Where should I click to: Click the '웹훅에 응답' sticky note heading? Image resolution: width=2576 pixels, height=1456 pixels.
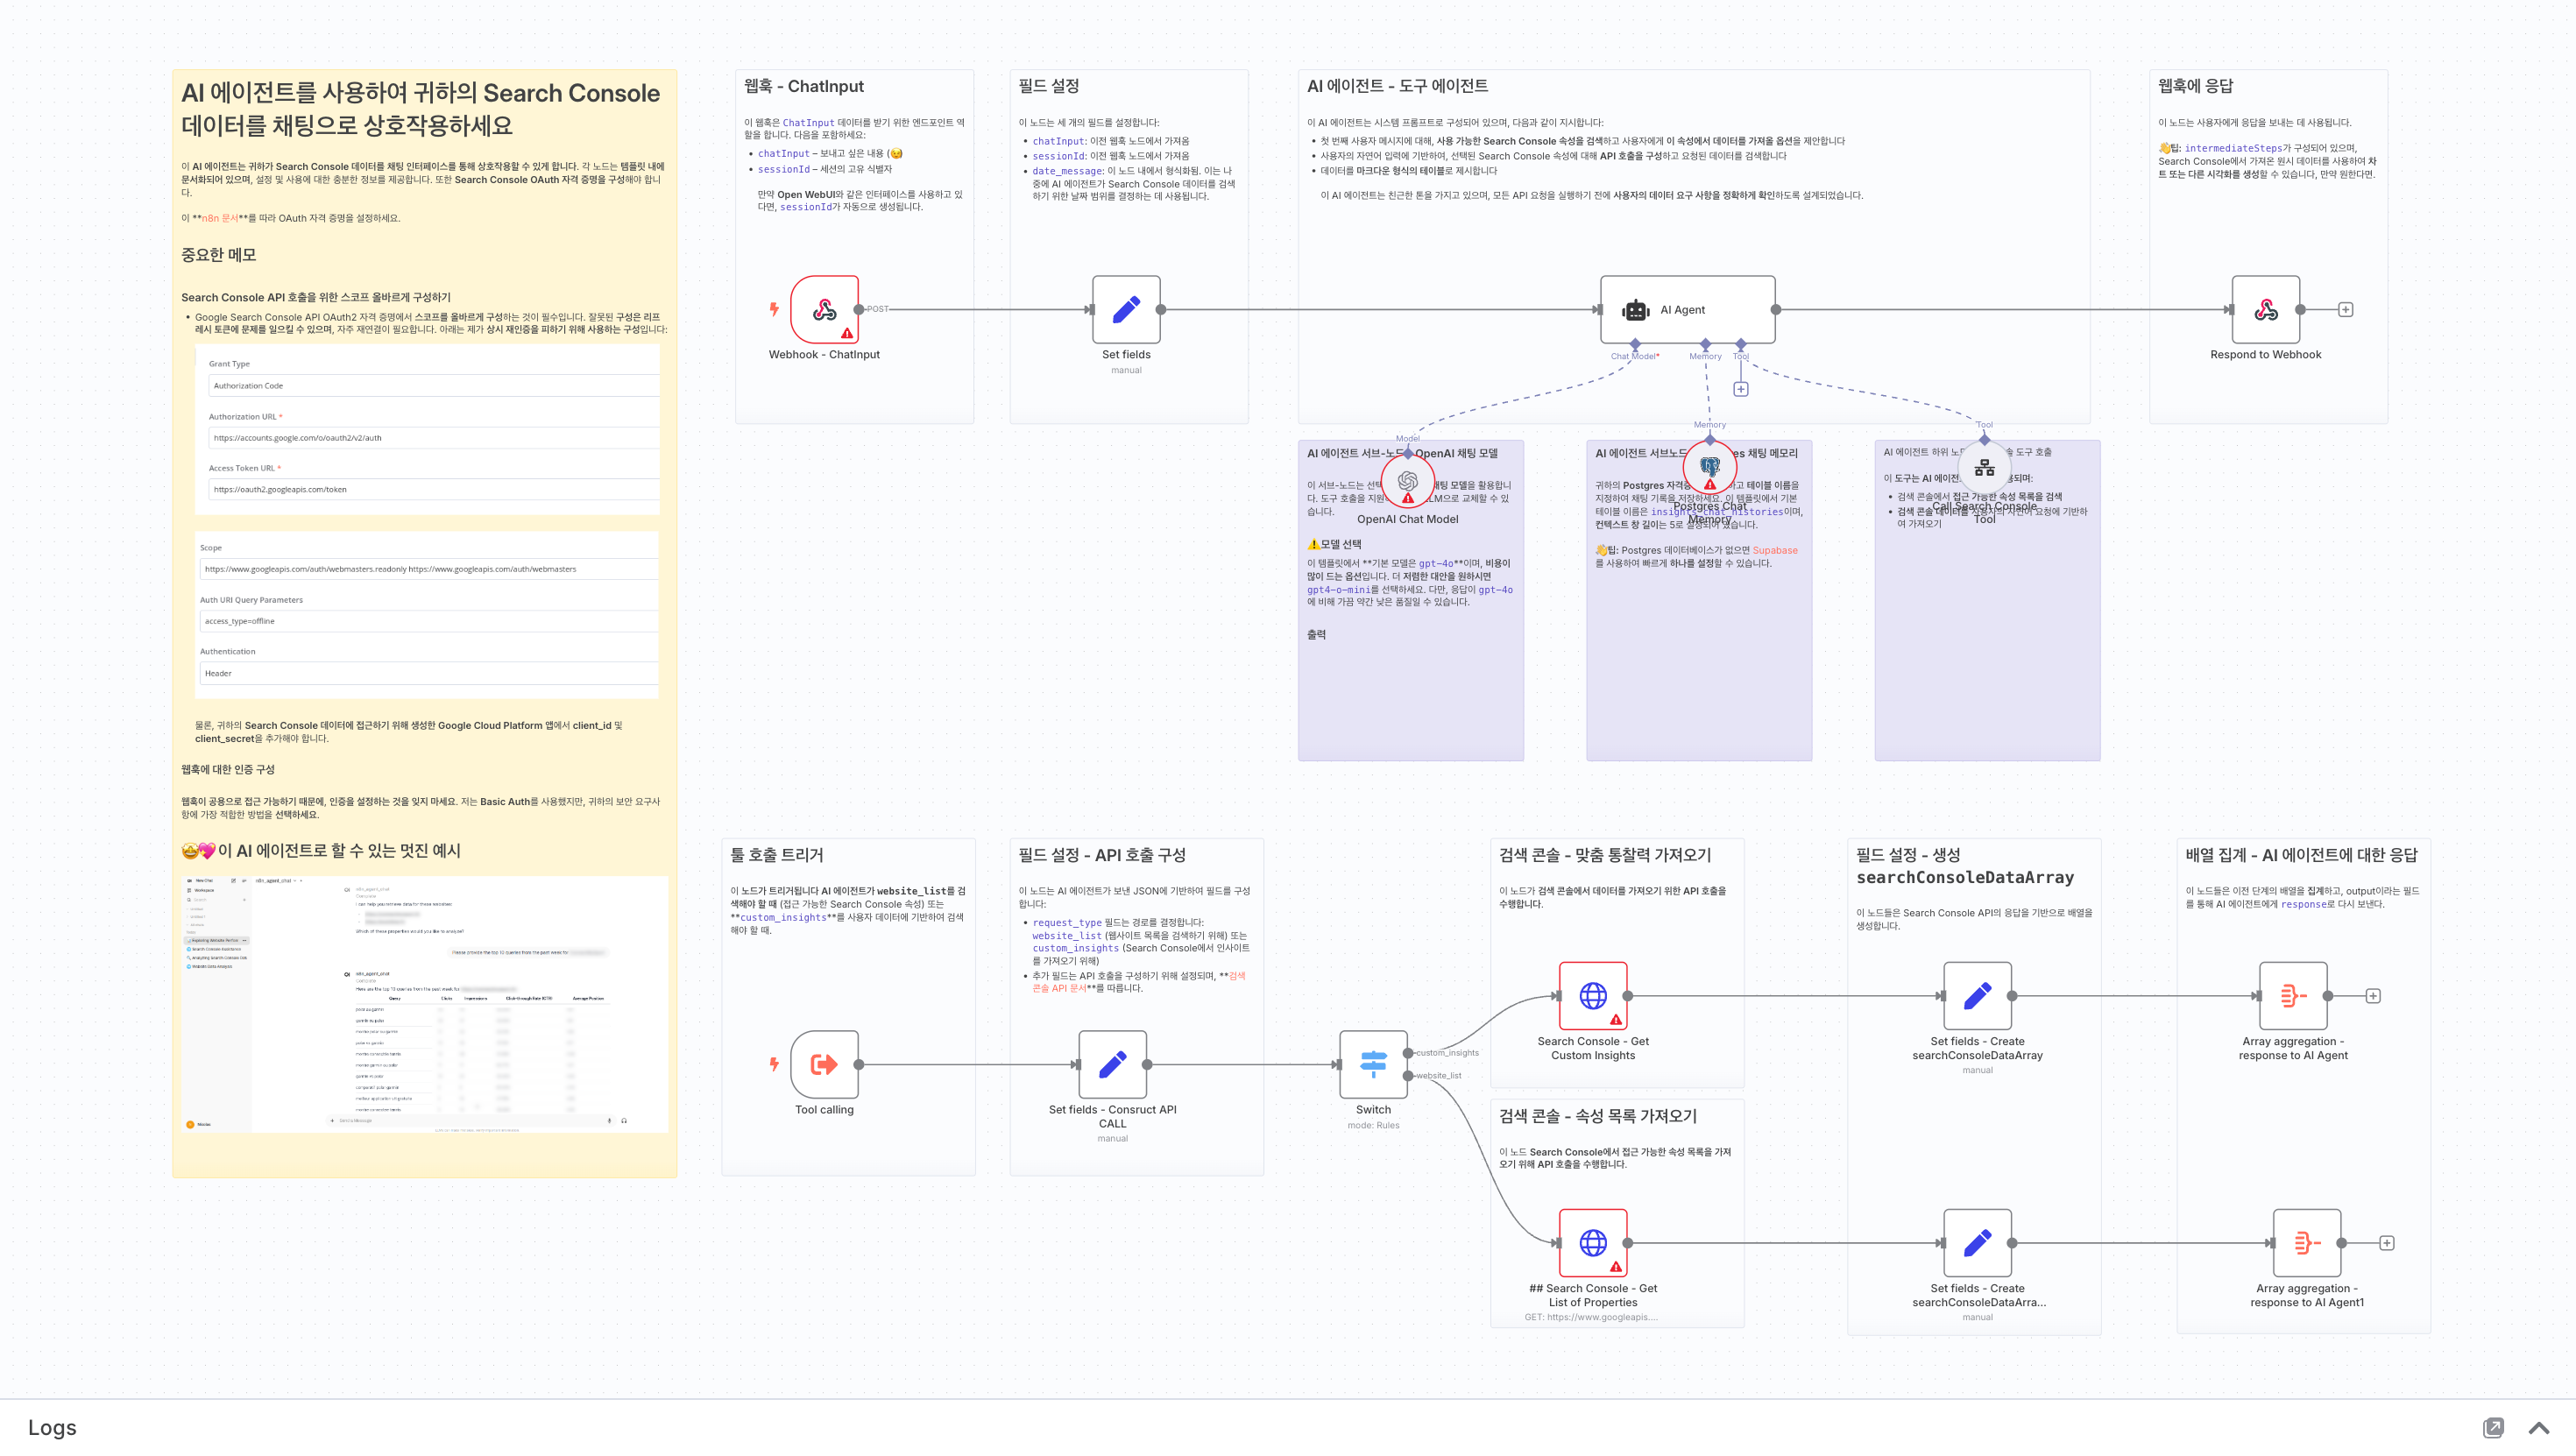(2195, 86)
